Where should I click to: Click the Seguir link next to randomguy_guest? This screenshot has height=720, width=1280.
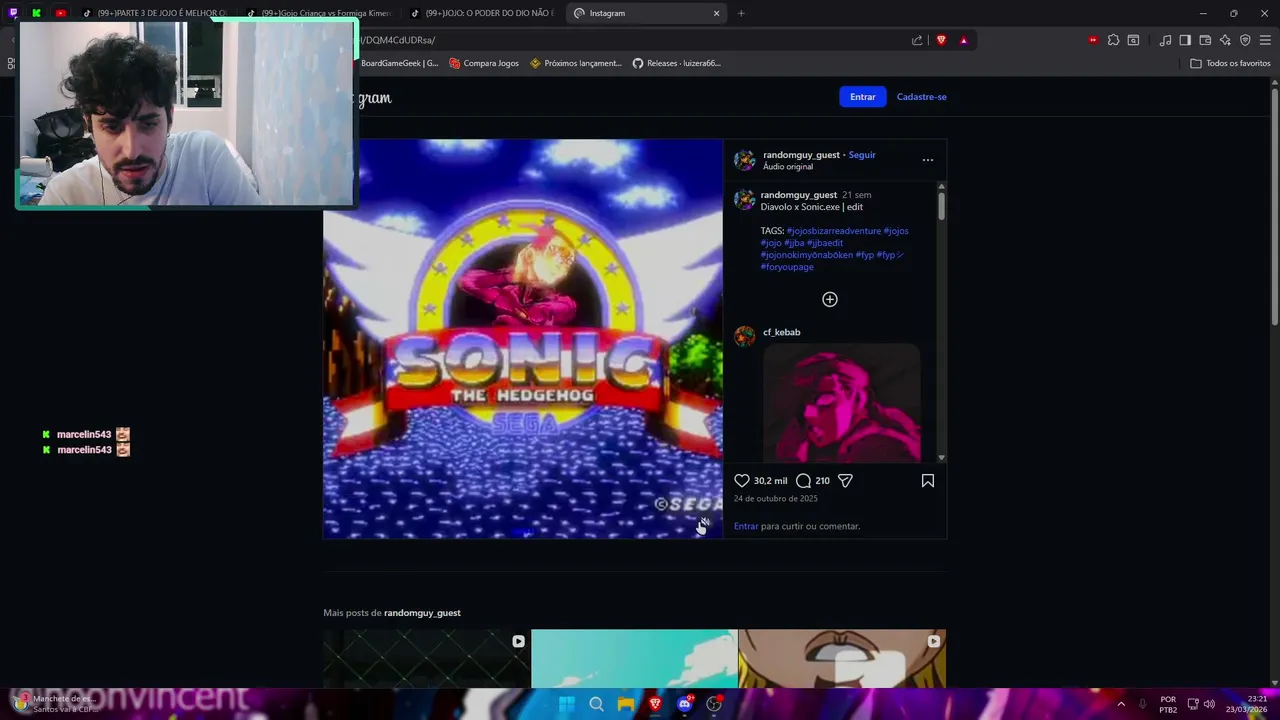pos(862,155)
